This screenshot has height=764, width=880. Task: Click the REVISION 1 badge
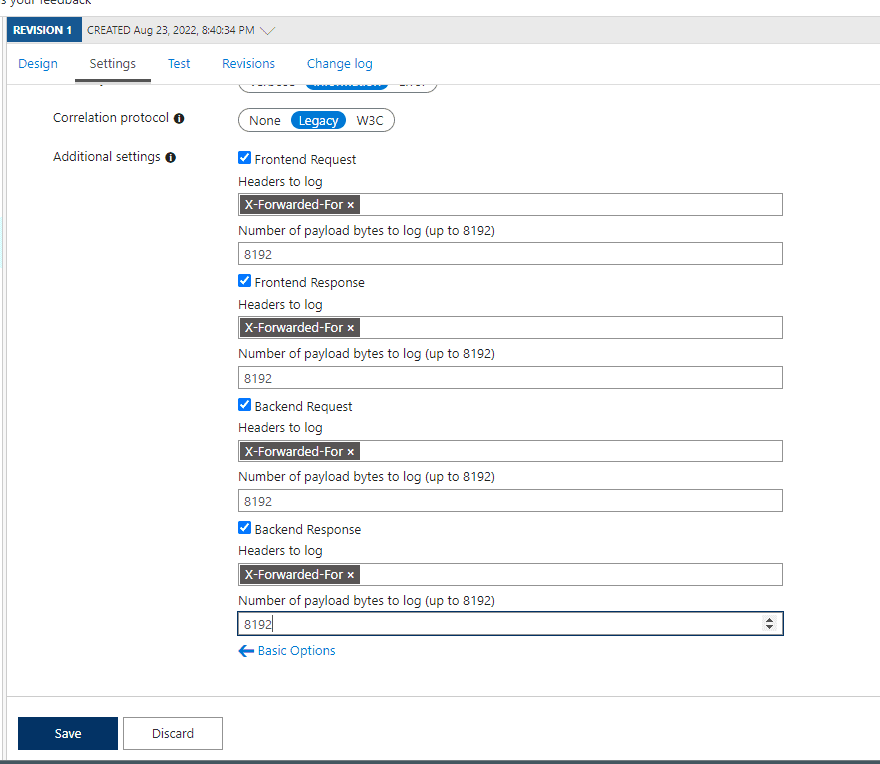coord(43,30)
